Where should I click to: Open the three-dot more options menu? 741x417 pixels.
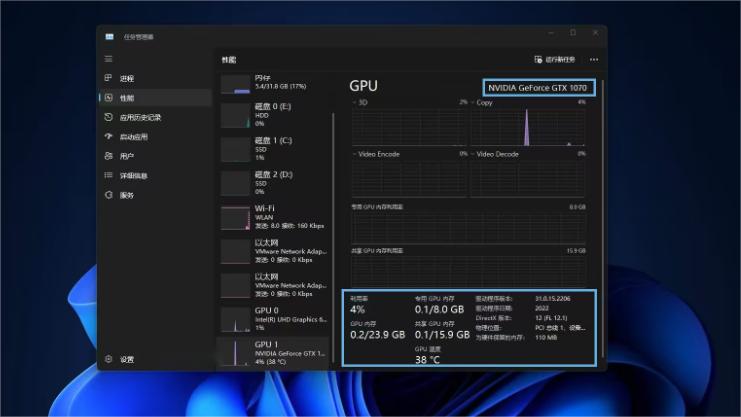click(x=594, y=60)
